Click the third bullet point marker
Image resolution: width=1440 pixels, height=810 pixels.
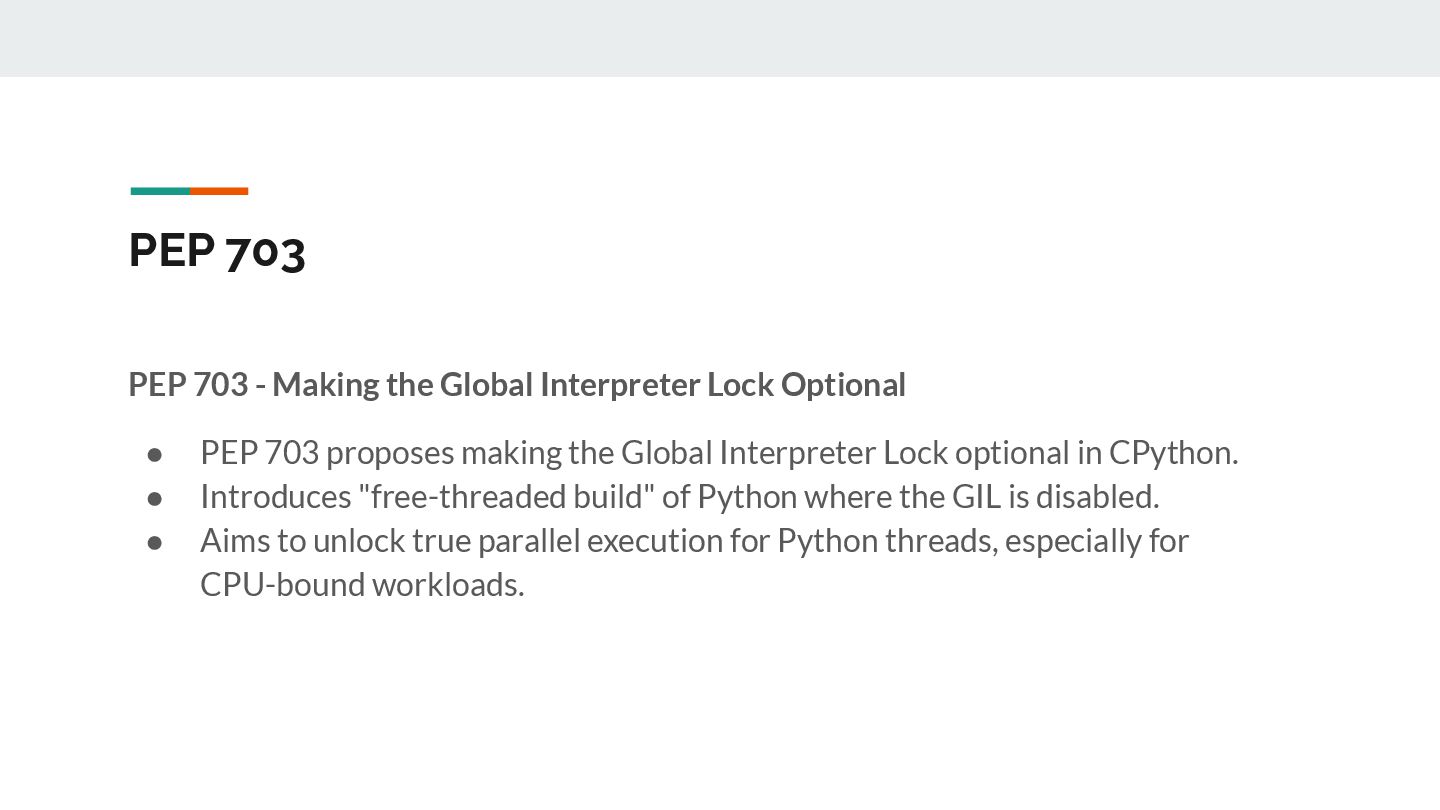155,541
